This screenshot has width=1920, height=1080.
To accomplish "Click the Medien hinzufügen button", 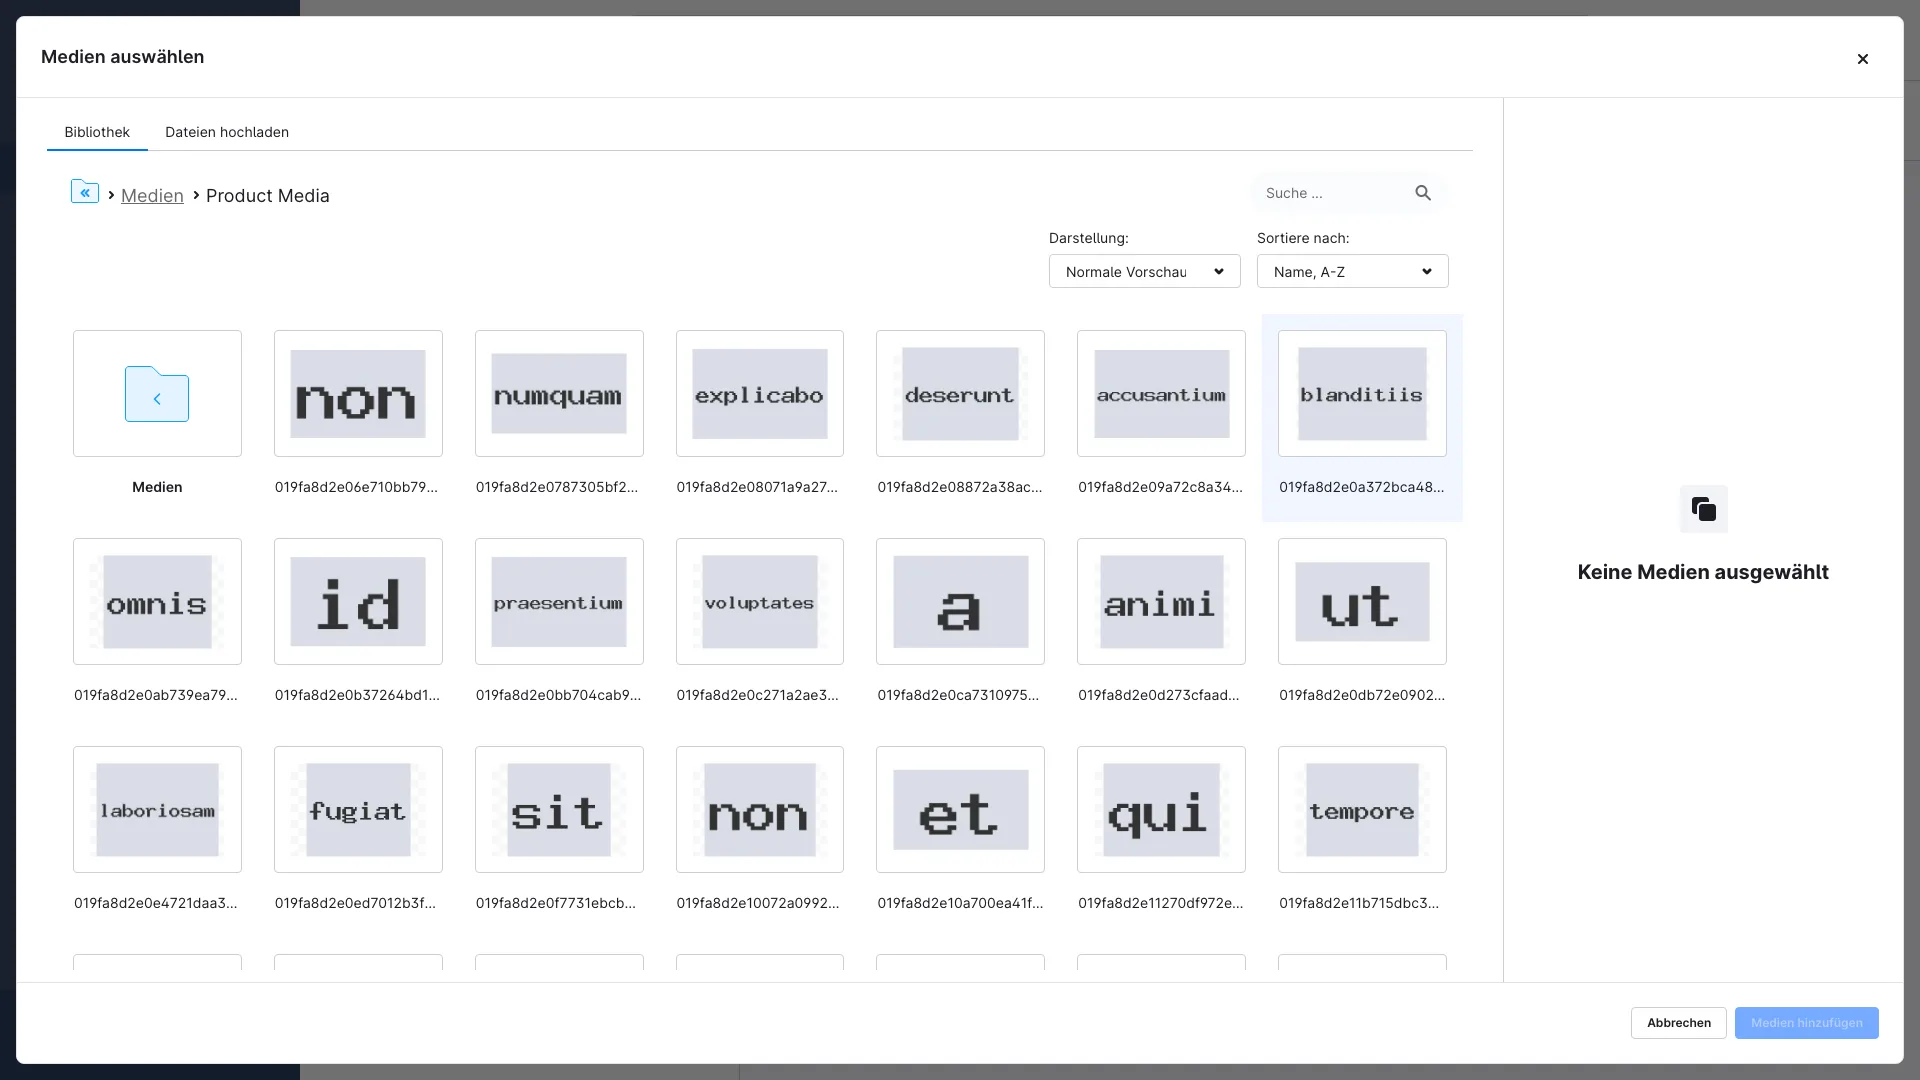I will 1806,1023.
